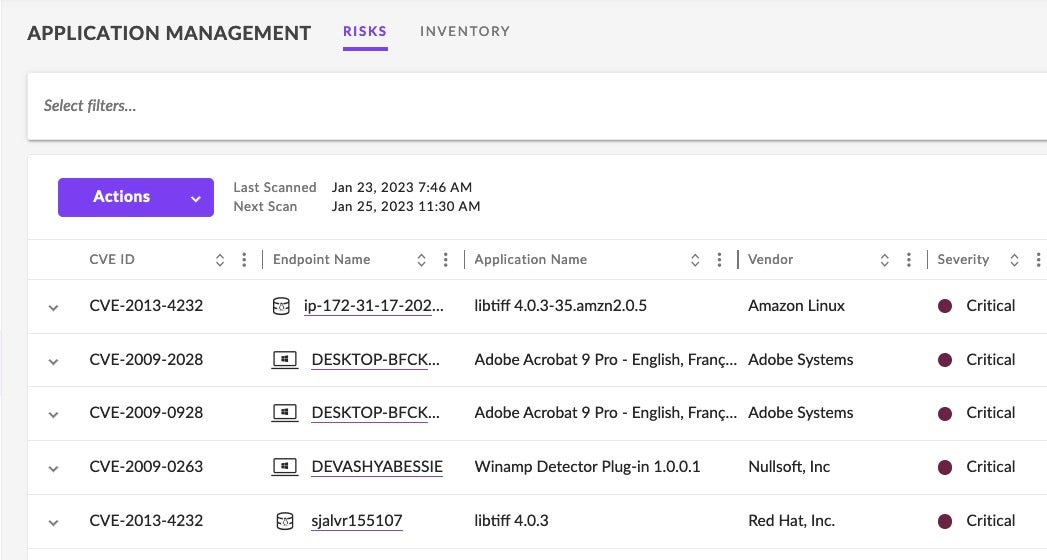Image resolution: width=1047 pixels, height=560 pixels.
Task: Switch to the Inventory tab
Action: click(464, 32)
